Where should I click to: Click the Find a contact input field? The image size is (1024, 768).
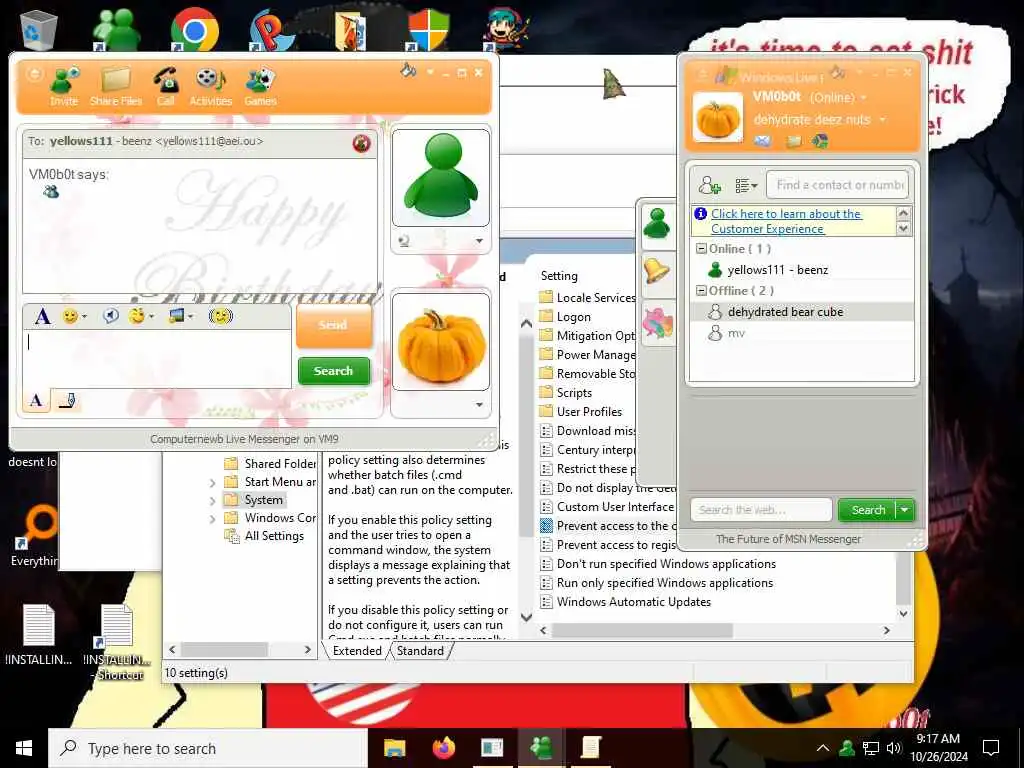point(837,185)
